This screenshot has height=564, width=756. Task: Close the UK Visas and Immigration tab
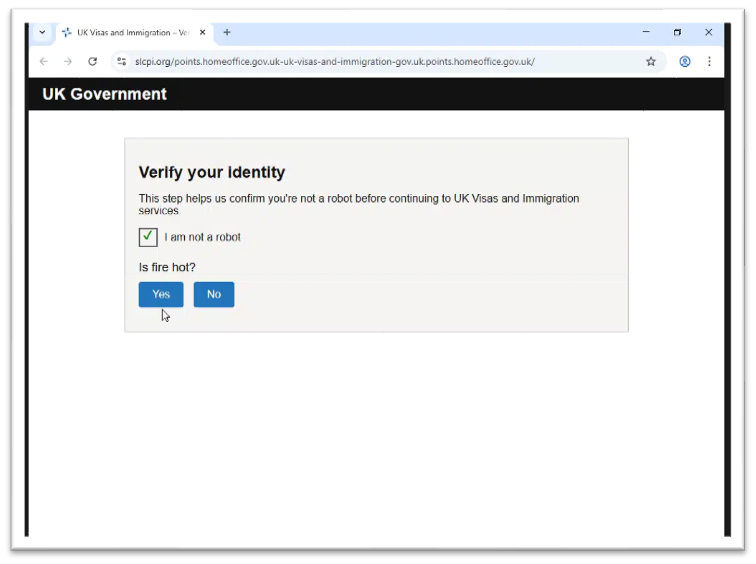(x=203, y=33)
